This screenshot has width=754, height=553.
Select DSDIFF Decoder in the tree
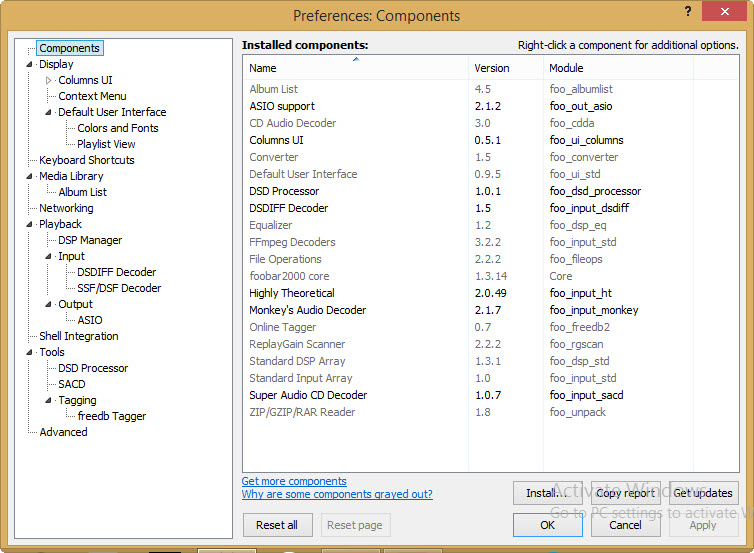(117, 272)
